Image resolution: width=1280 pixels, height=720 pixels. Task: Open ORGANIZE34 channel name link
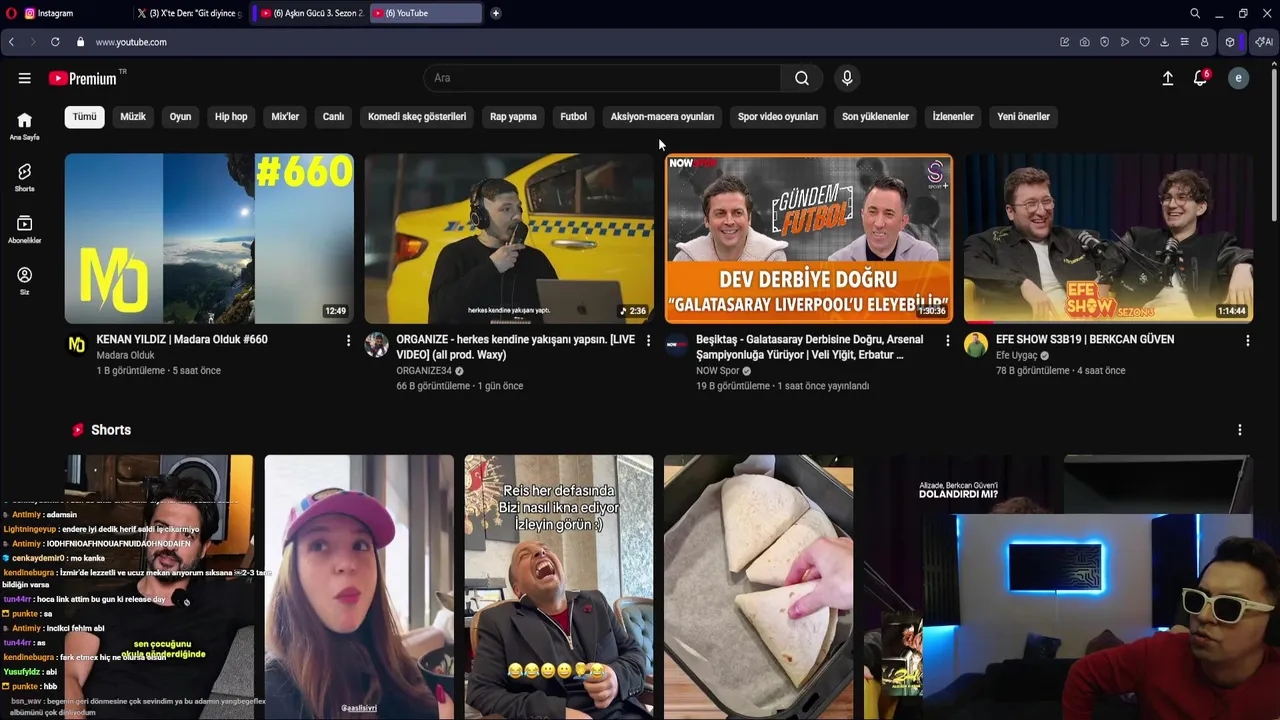(424, 371)
